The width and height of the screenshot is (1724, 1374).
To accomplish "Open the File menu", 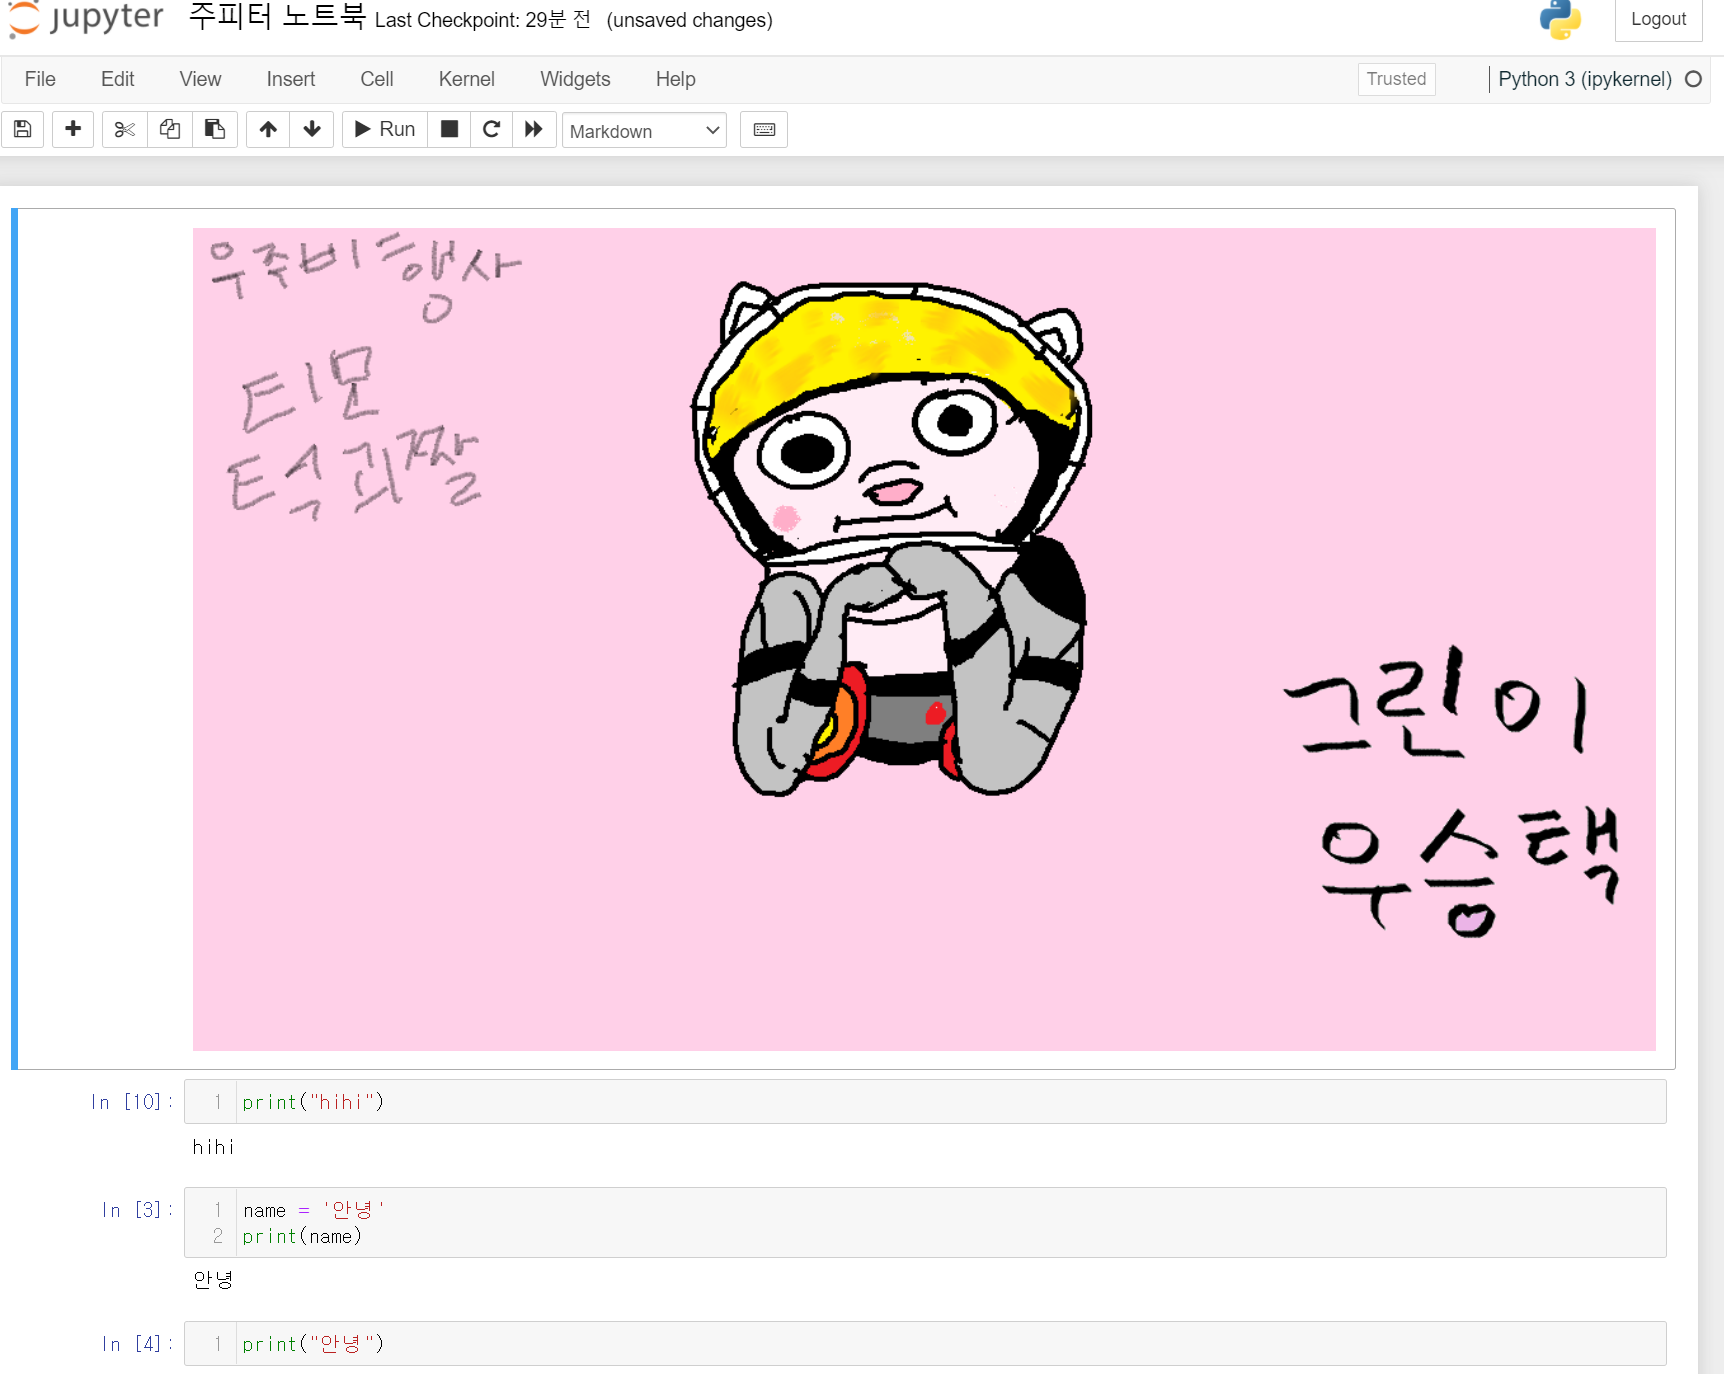I will coord(40,79).
